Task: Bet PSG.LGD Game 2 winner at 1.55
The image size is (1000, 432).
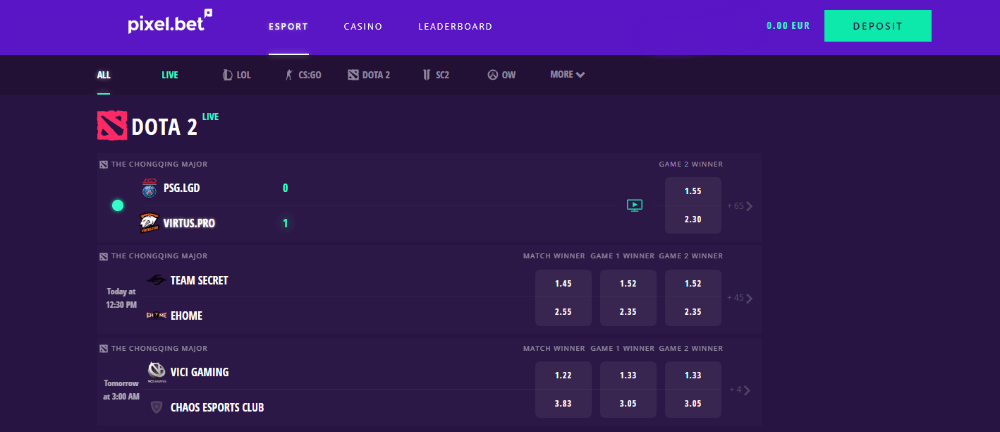Action: click(x=693, y=191)
